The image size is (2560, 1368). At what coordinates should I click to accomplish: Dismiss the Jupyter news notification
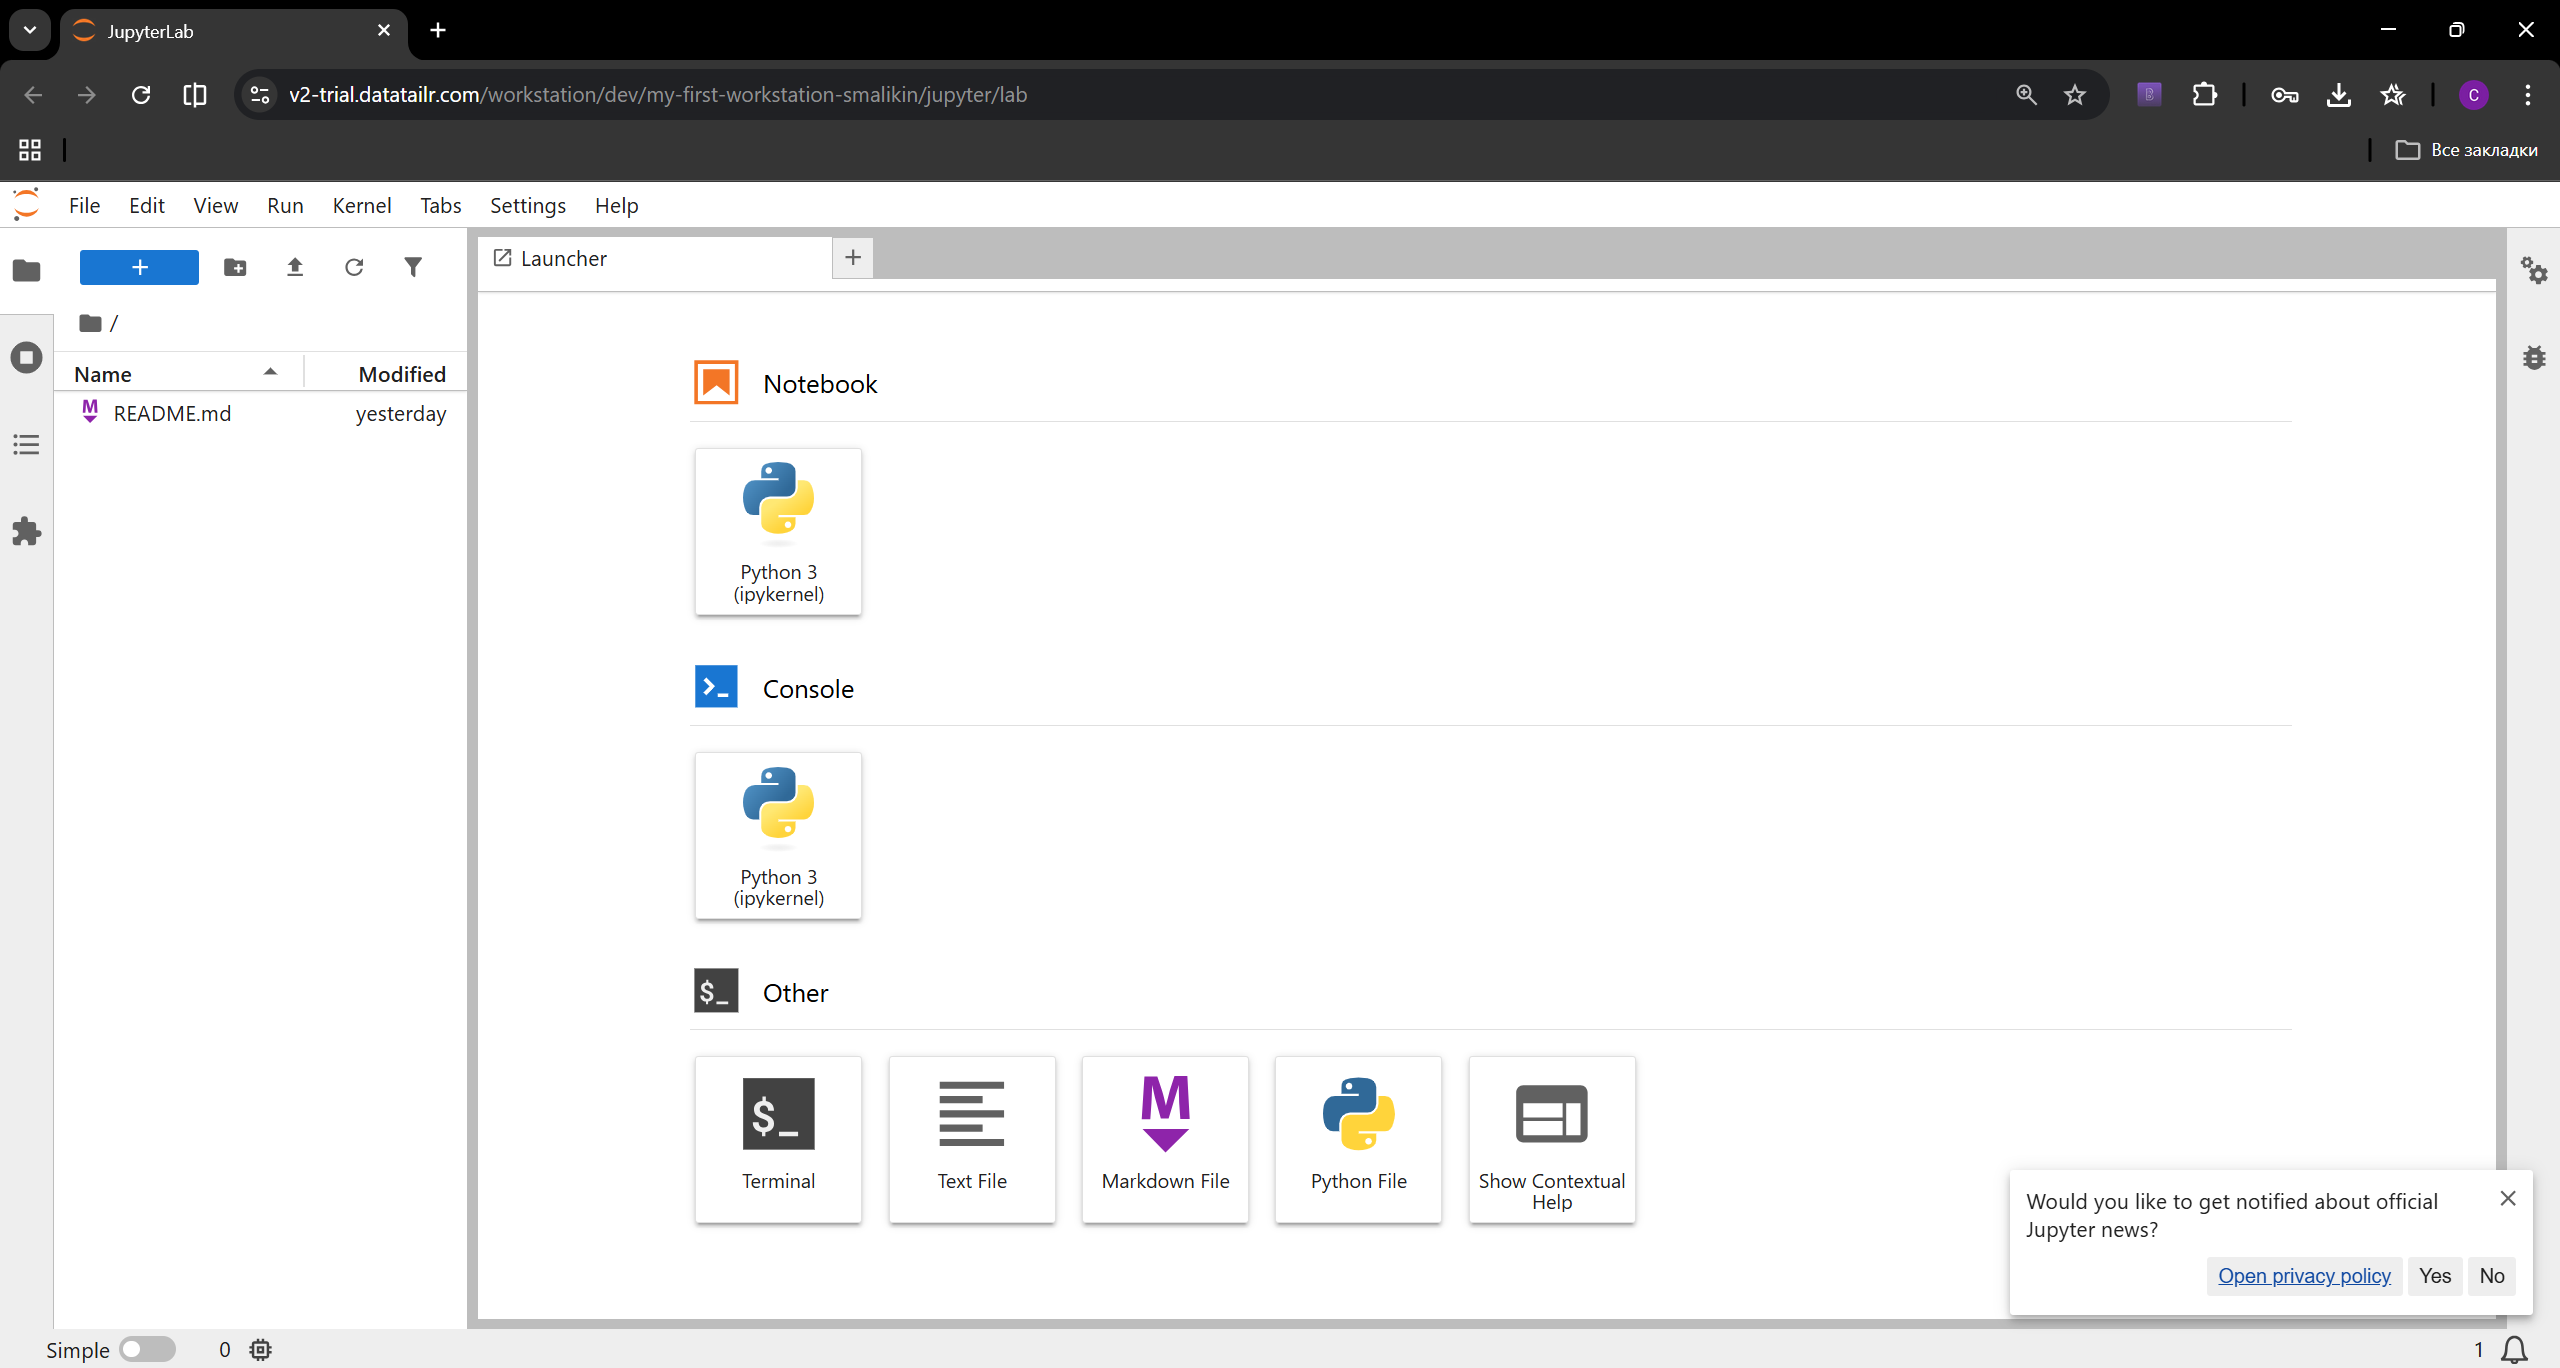(2508, 1198)
